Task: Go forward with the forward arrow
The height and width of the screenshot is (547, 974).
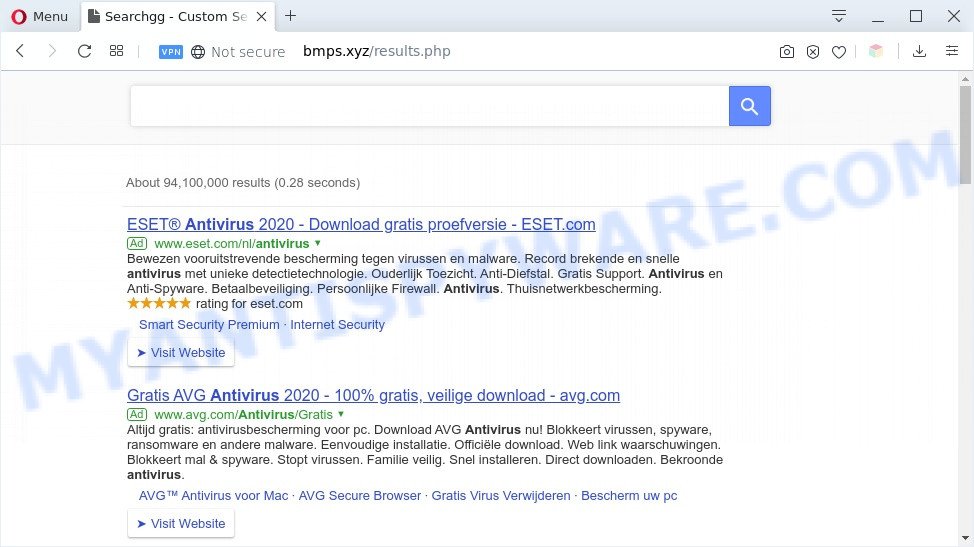Action: (x=52, y=51)
